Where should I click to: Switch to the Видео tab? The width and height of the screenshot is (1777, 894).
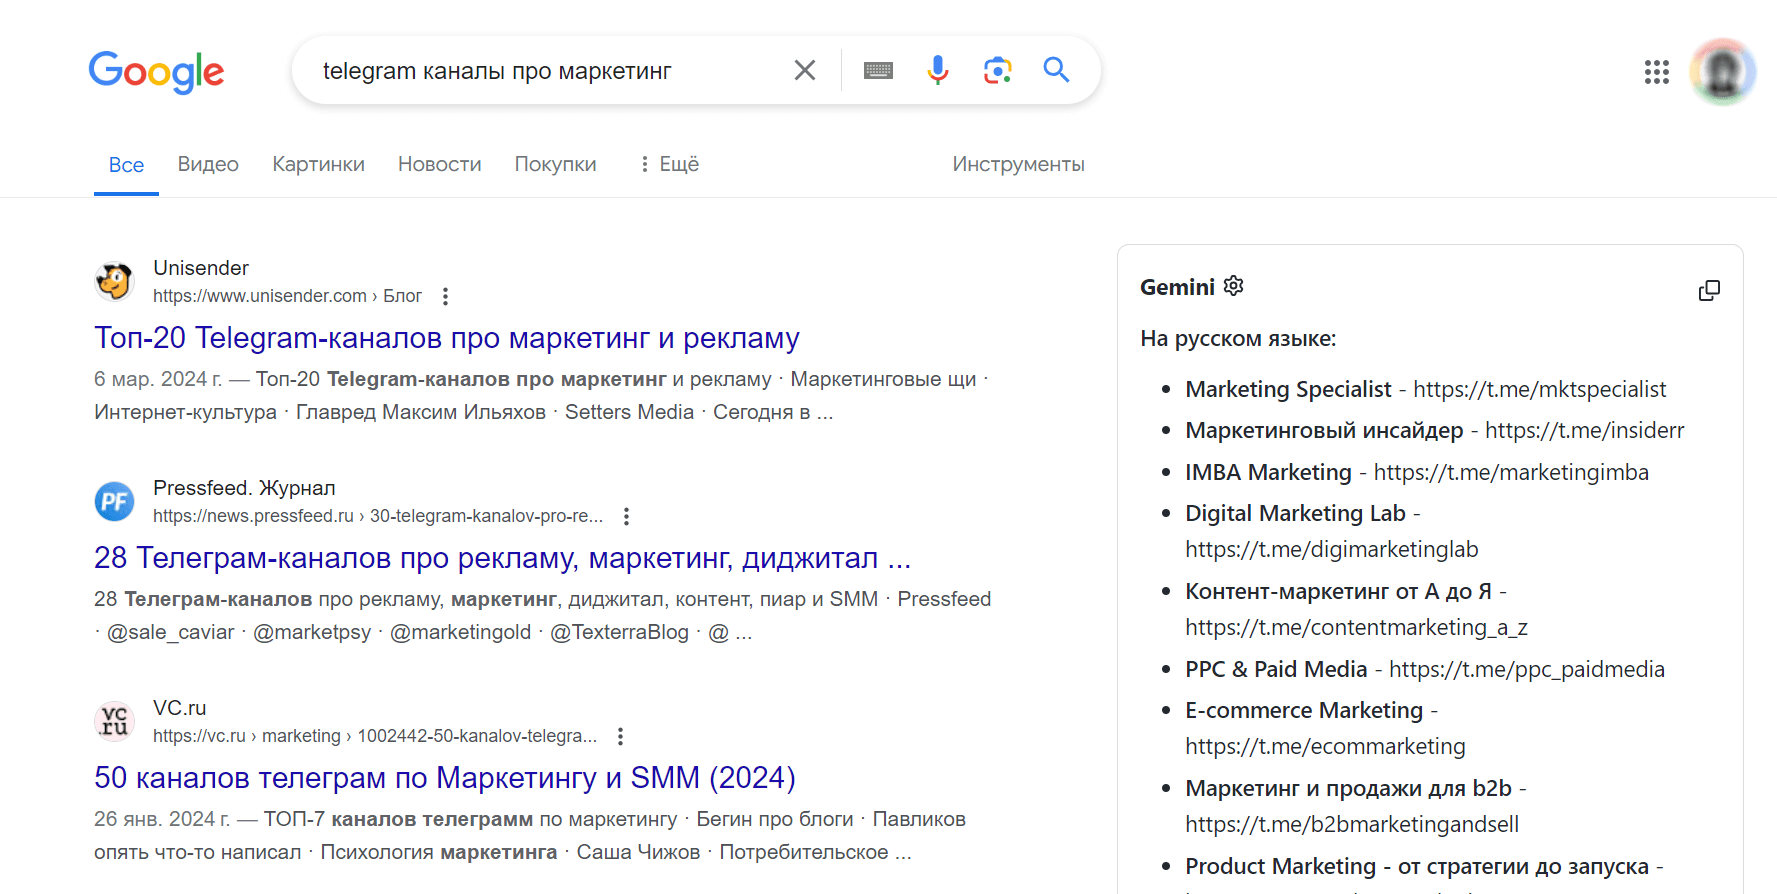click(x=208, y=164)
